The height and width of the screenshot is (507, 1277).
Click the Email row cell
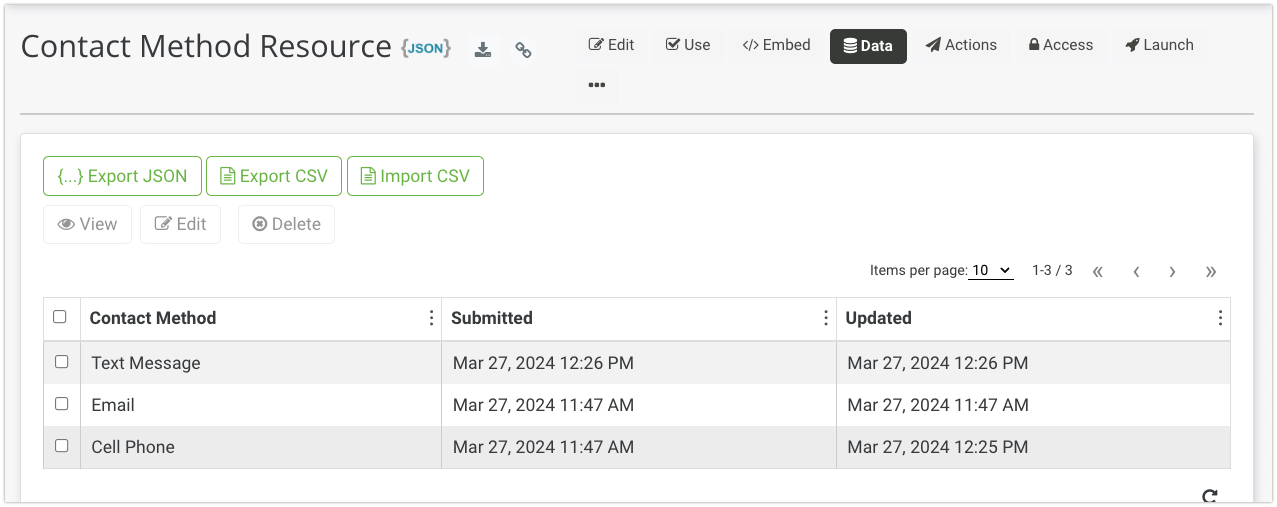tap(113, 405)
